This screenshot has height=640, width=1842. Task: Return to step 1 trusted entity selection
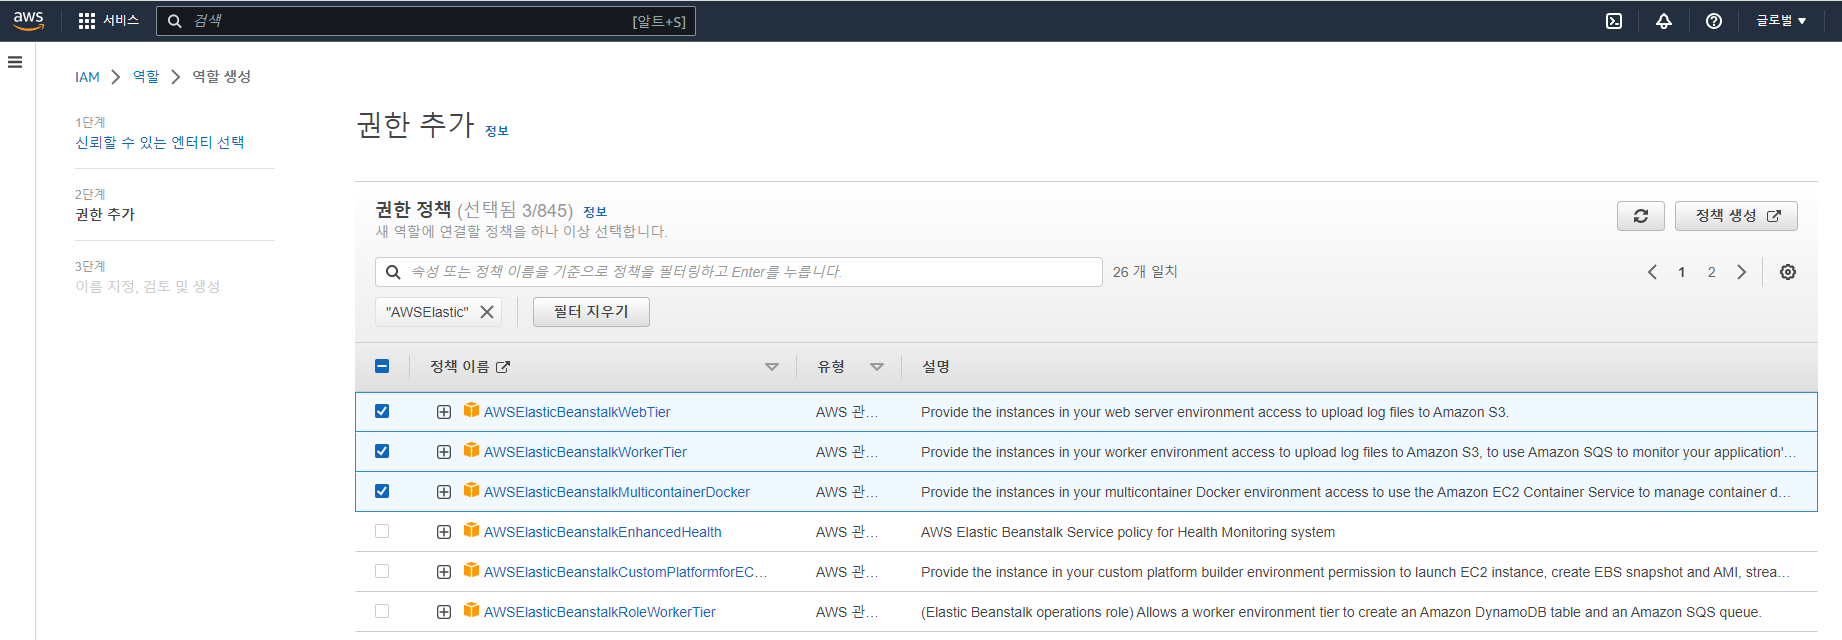click(x=160, y=143)
